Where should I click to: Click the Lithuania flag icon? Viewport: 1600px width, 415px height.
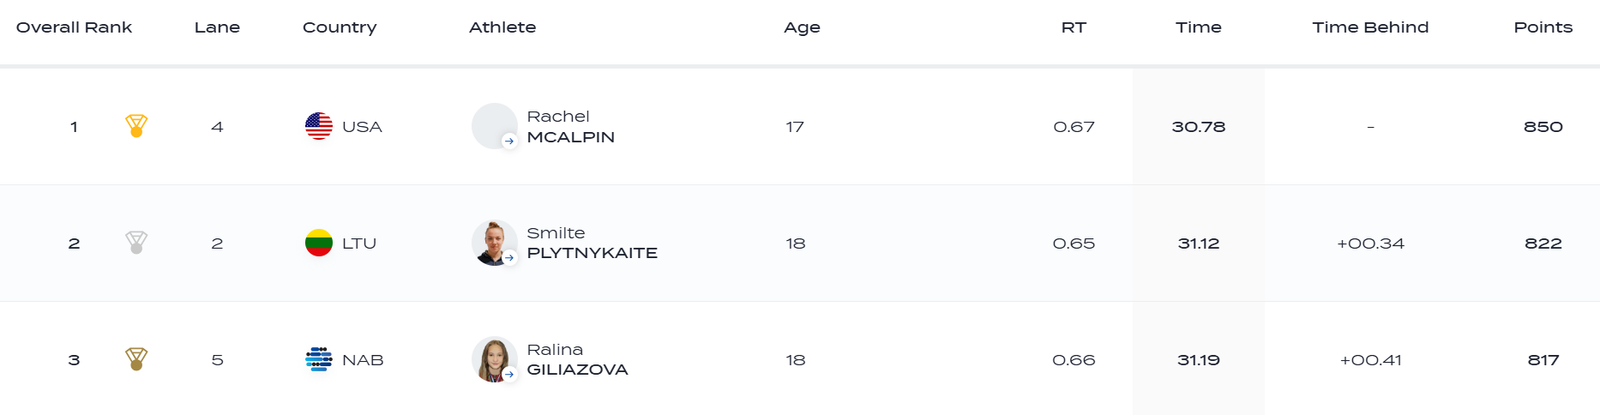tap(319, 243)
